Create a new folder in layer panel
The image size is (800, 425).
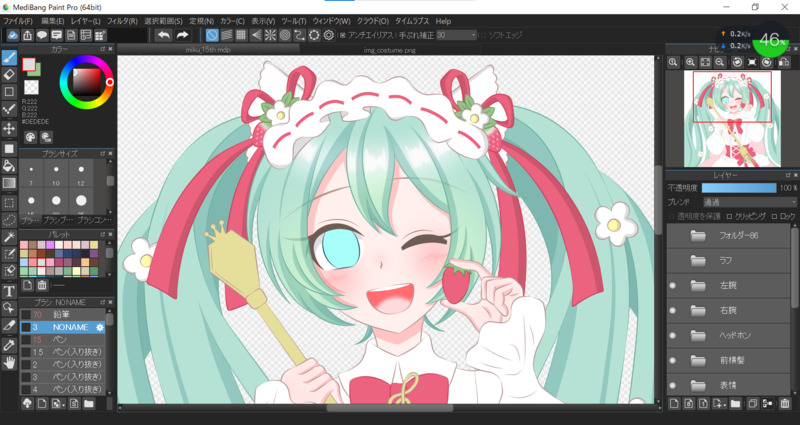735,404
